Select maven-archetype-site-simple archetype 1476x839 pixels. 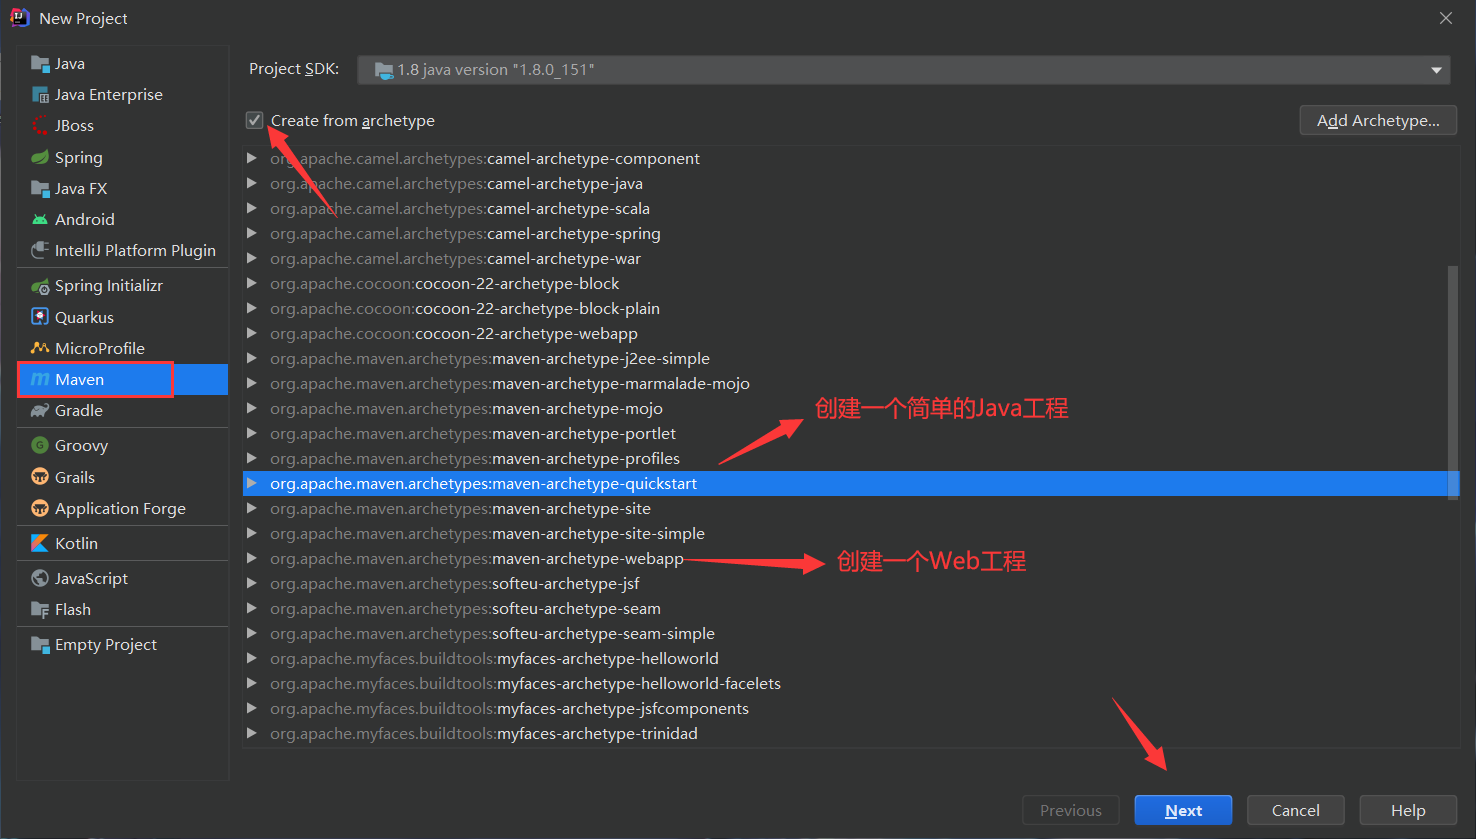(x=487, y=533)
